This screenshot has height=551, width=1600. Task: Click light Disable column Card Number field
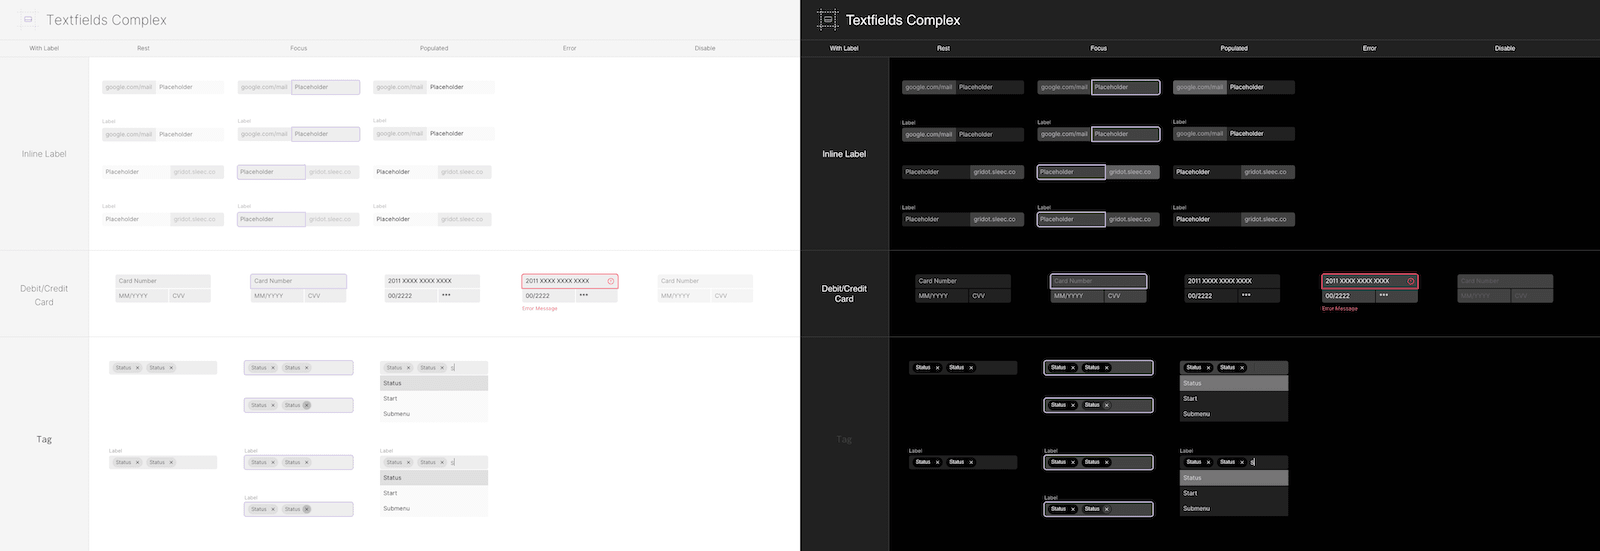[x=705, y=281]
